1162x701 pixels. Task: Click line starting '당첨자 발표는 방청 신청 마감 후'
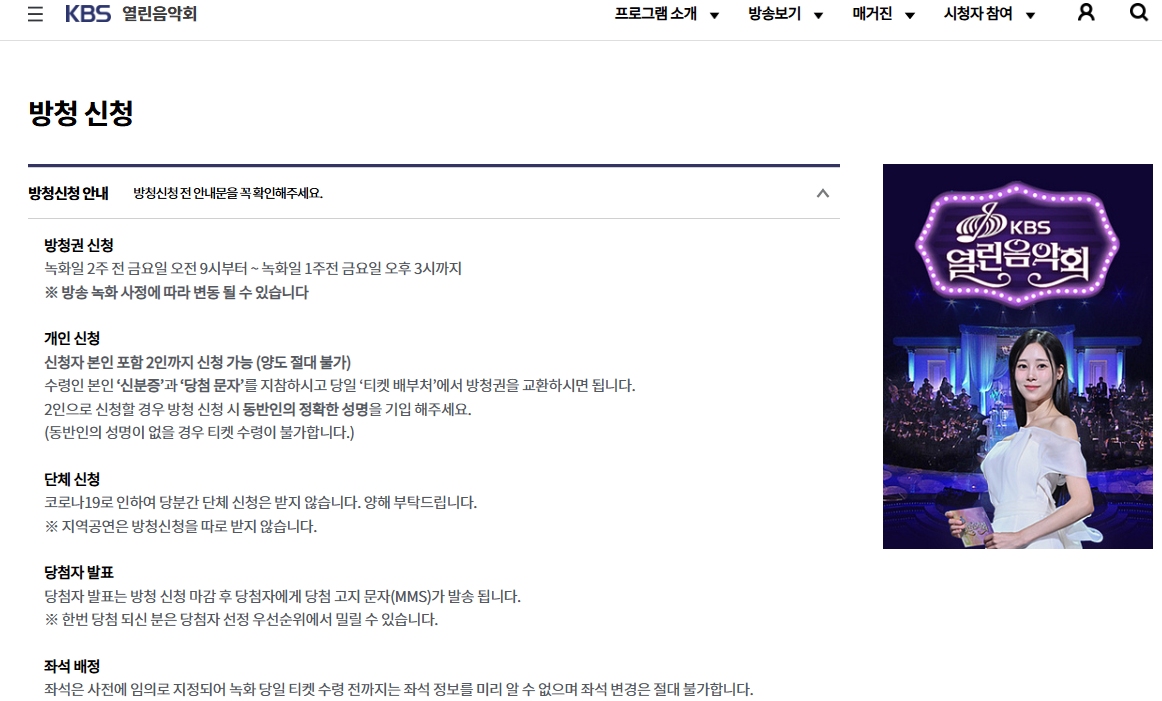pos(282,597)
